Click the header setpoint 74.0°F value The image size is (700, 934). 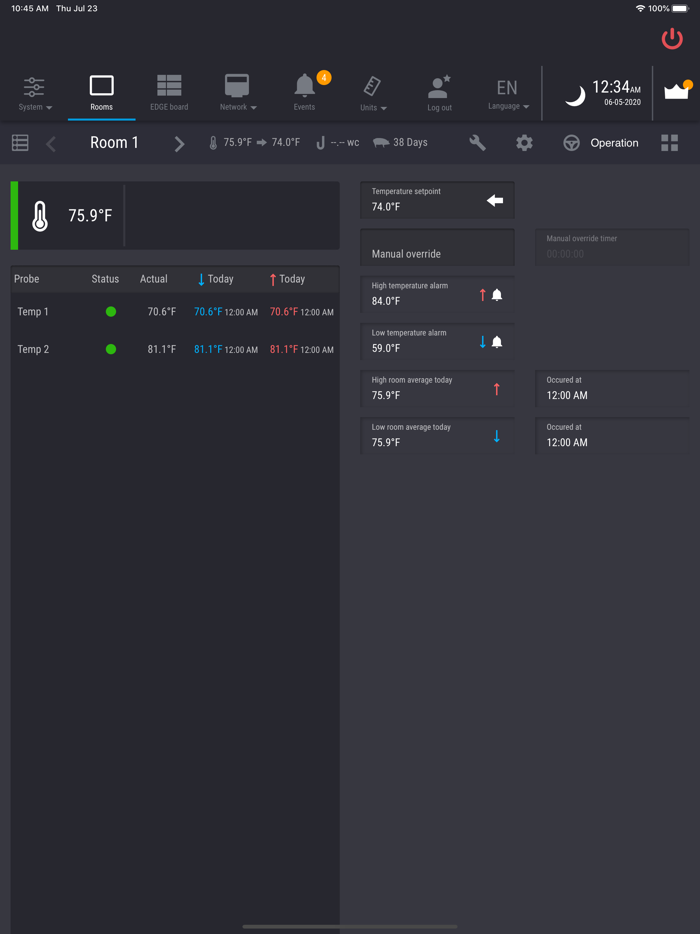click(x=286, y=143)
